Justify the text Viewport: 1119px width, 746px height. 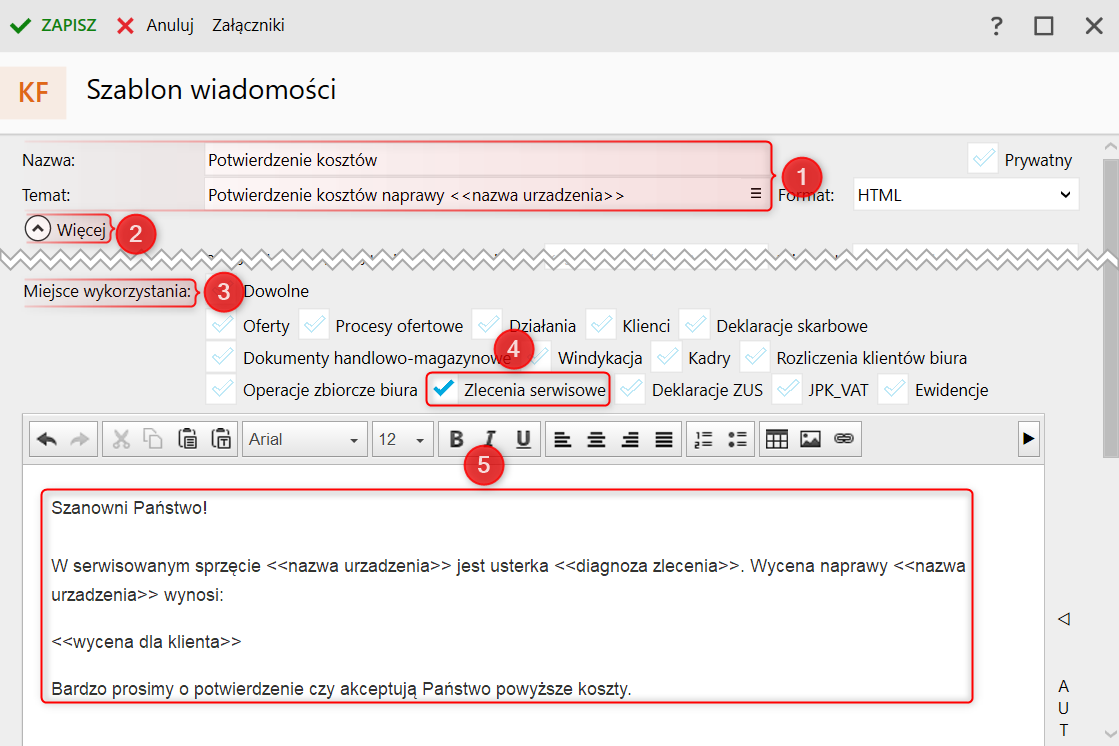pos(664,439)
